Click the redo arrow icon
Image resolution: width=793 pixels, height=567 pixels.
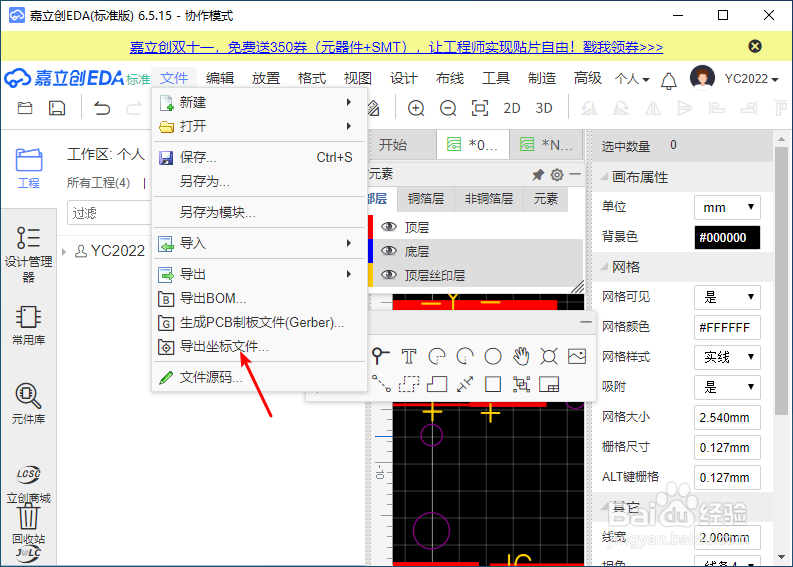tap(134, 108)
